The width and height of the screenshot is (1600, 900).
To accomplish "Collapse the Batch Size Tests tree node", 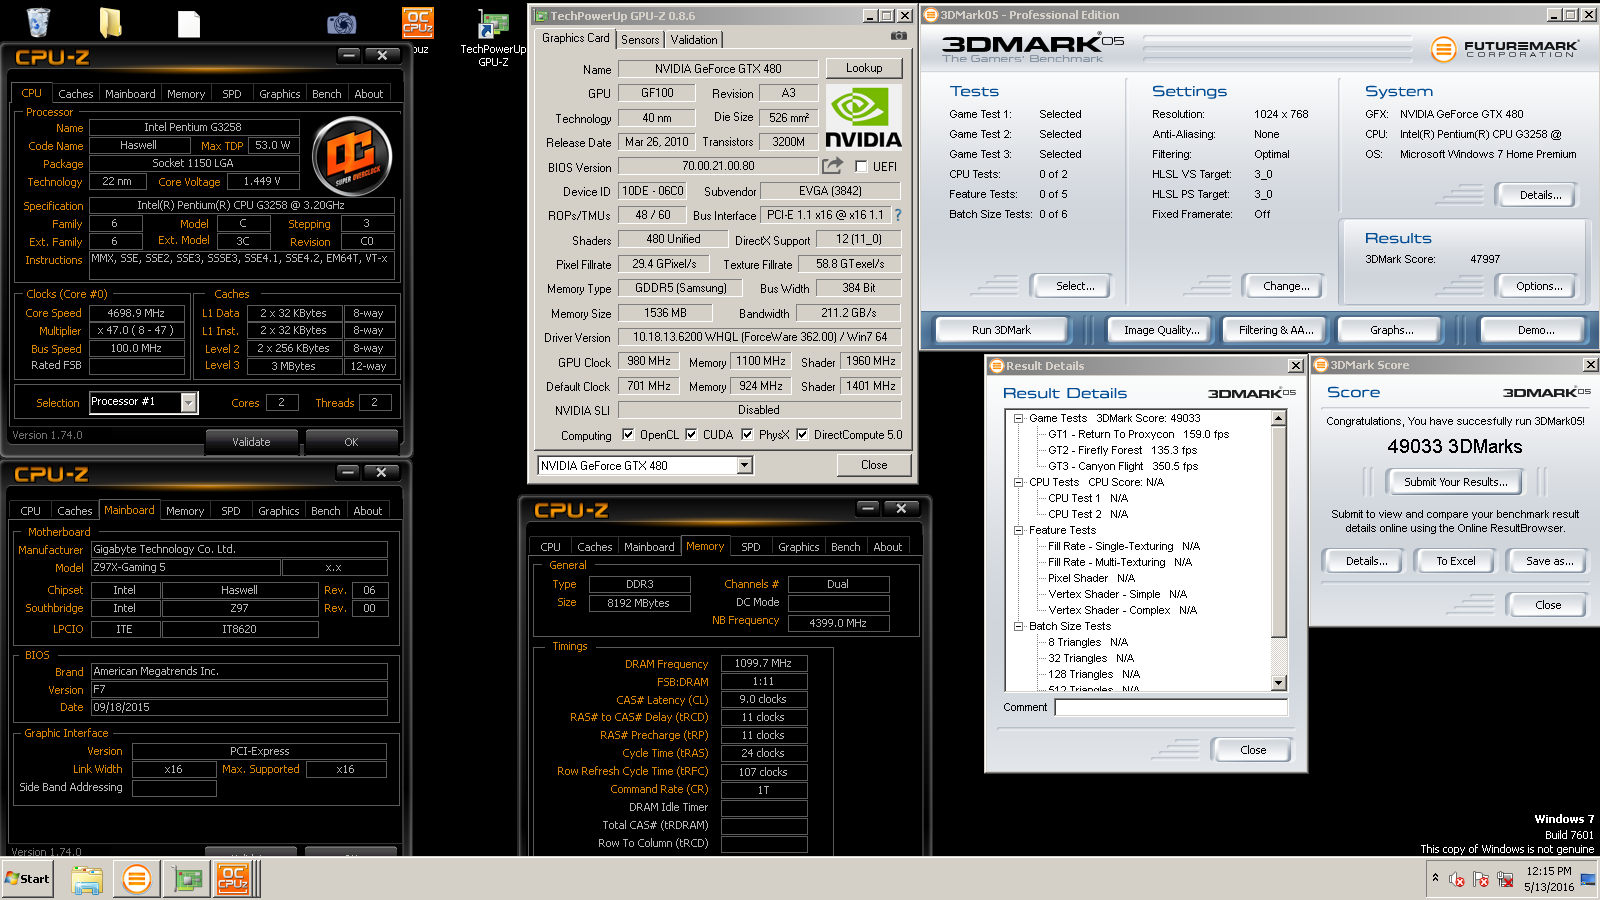I will (1018, 626).
